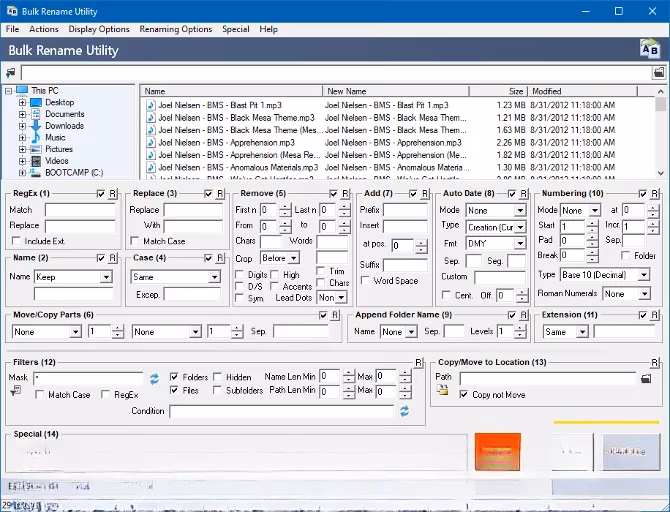
Task: Open the Help menu
Action: [x=268, y=29]
